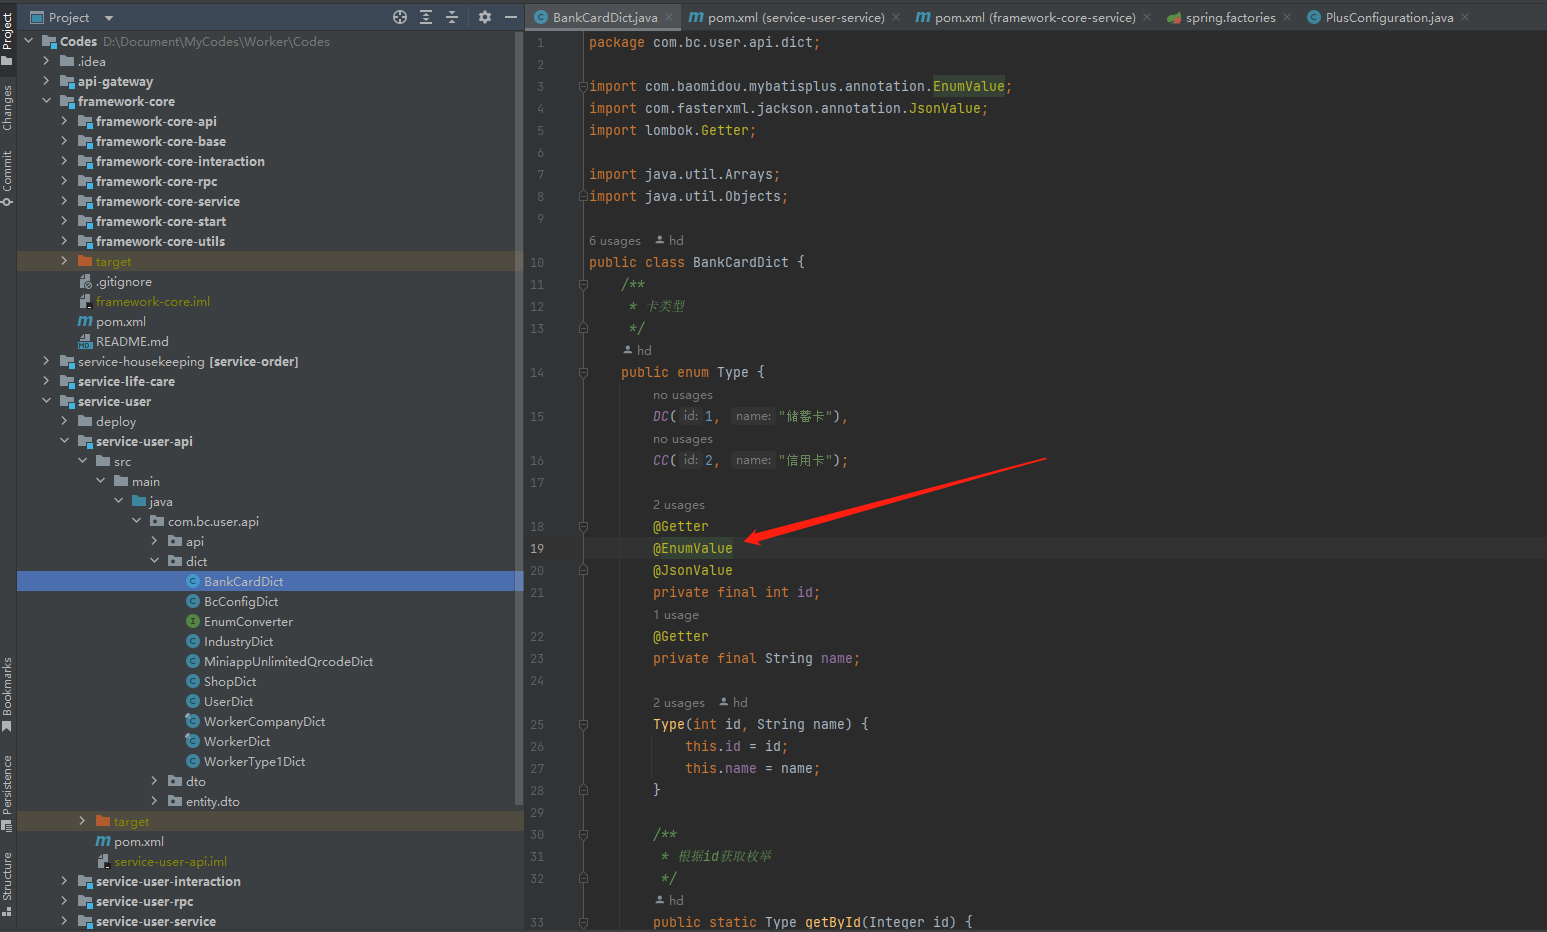Select framework-core-utils module
1547x932 pixels.
[160, 241]
